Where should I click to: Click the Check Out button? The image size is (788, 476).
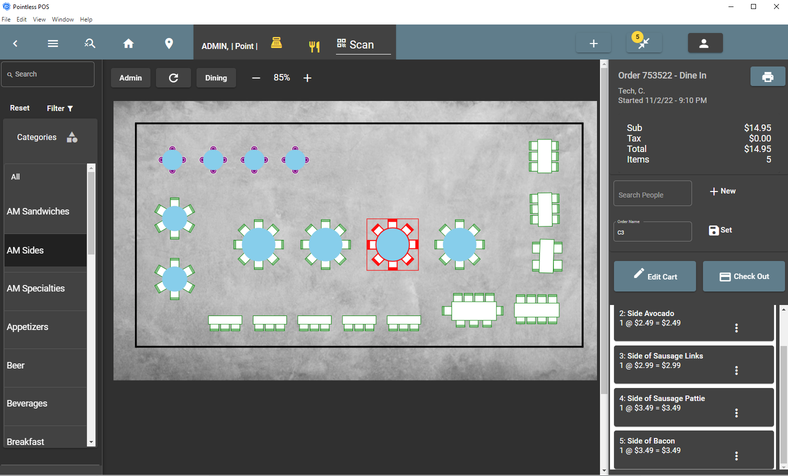click(x=744, y=276)
